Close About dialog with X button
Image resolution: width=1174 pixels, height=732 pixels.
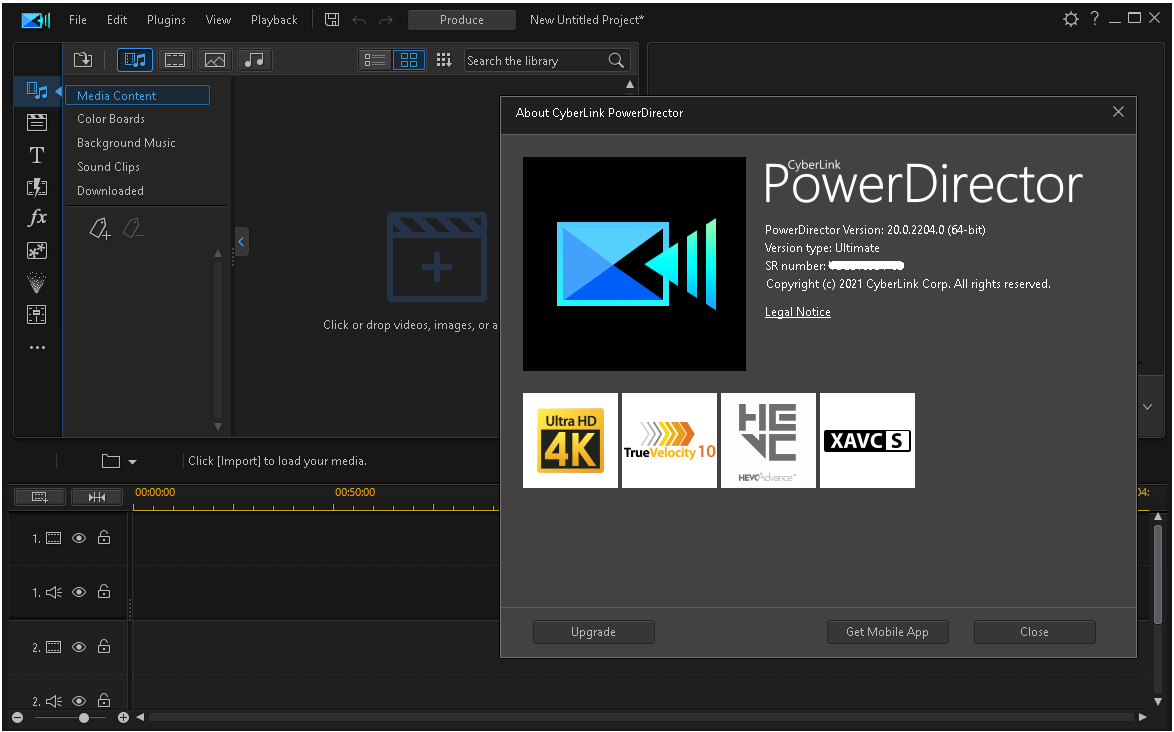coord(1118,112)
